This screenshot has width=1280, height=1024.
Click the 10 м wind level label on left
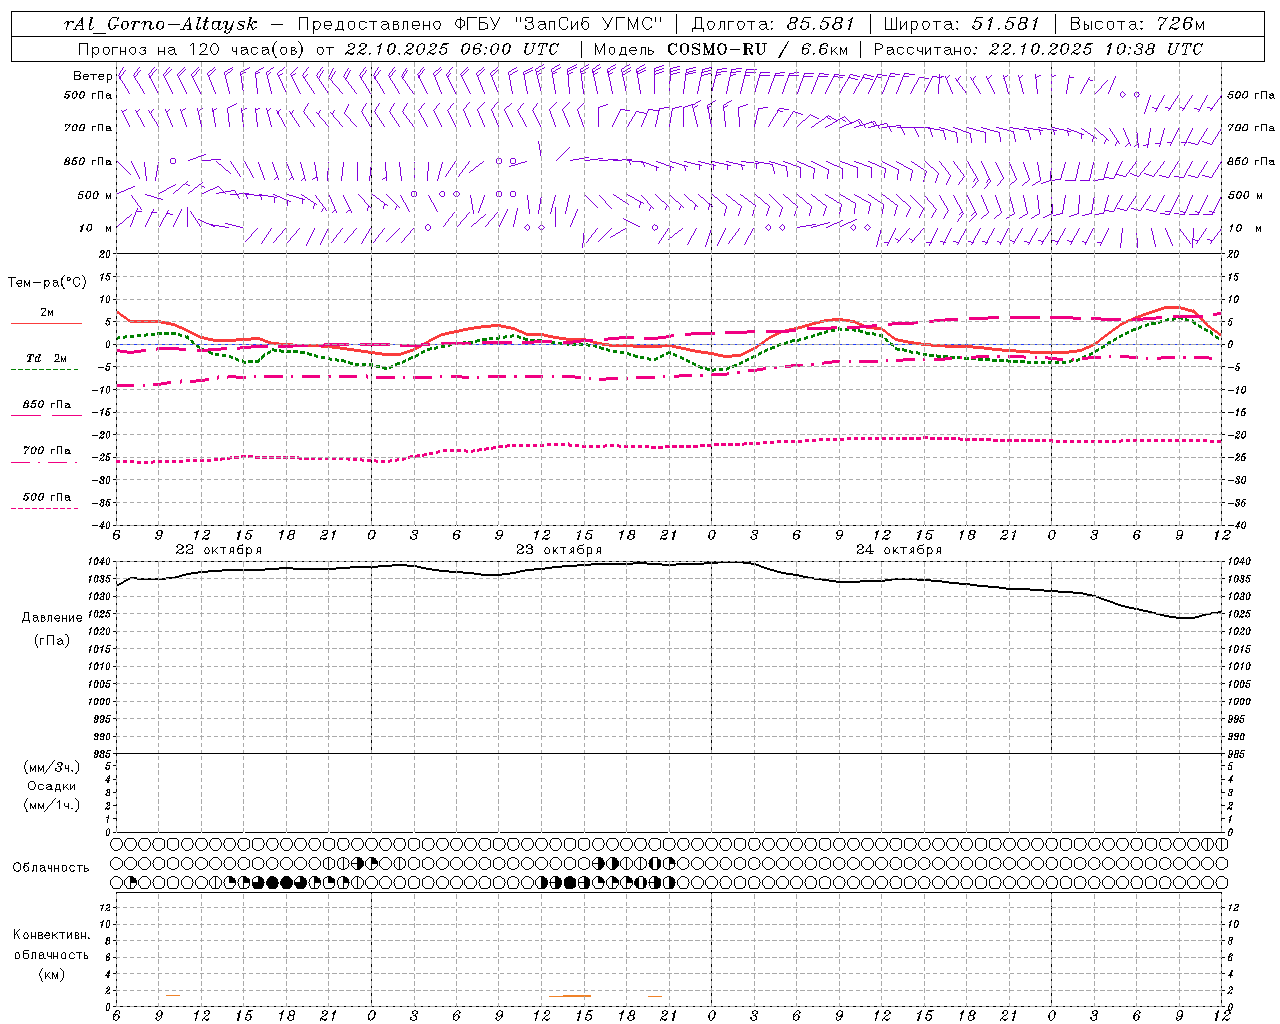point(96,228)
